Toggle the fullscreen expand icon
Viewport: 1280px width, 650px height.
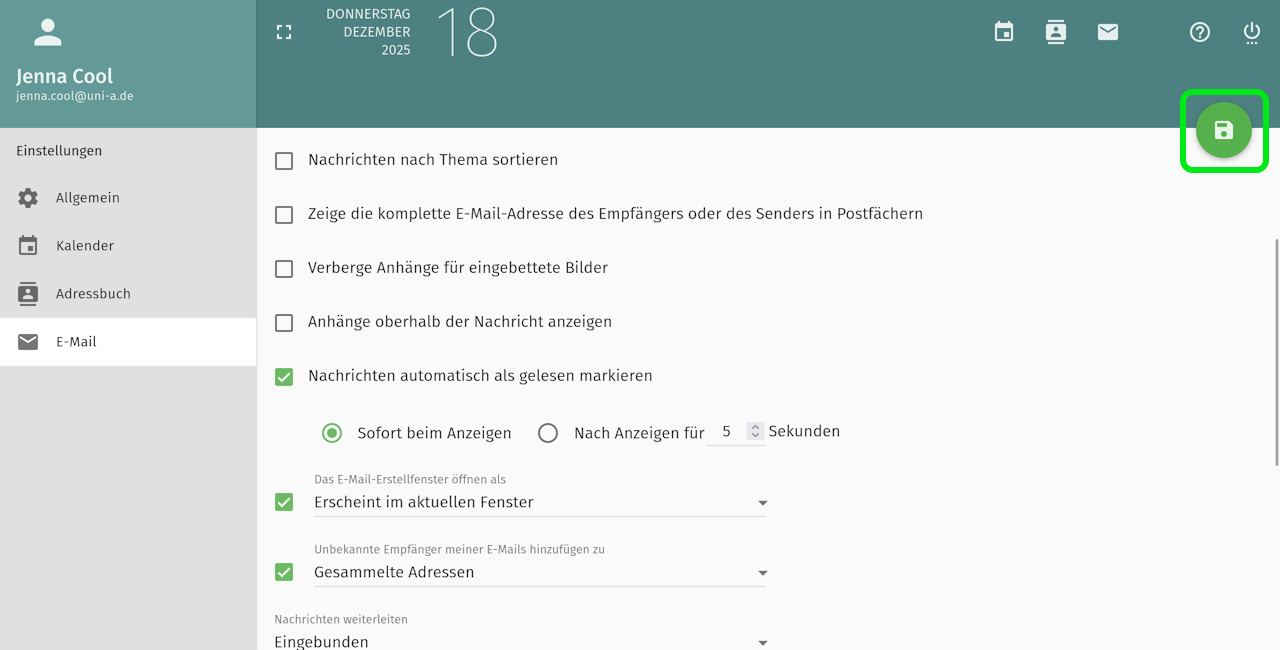coord(284,32)
